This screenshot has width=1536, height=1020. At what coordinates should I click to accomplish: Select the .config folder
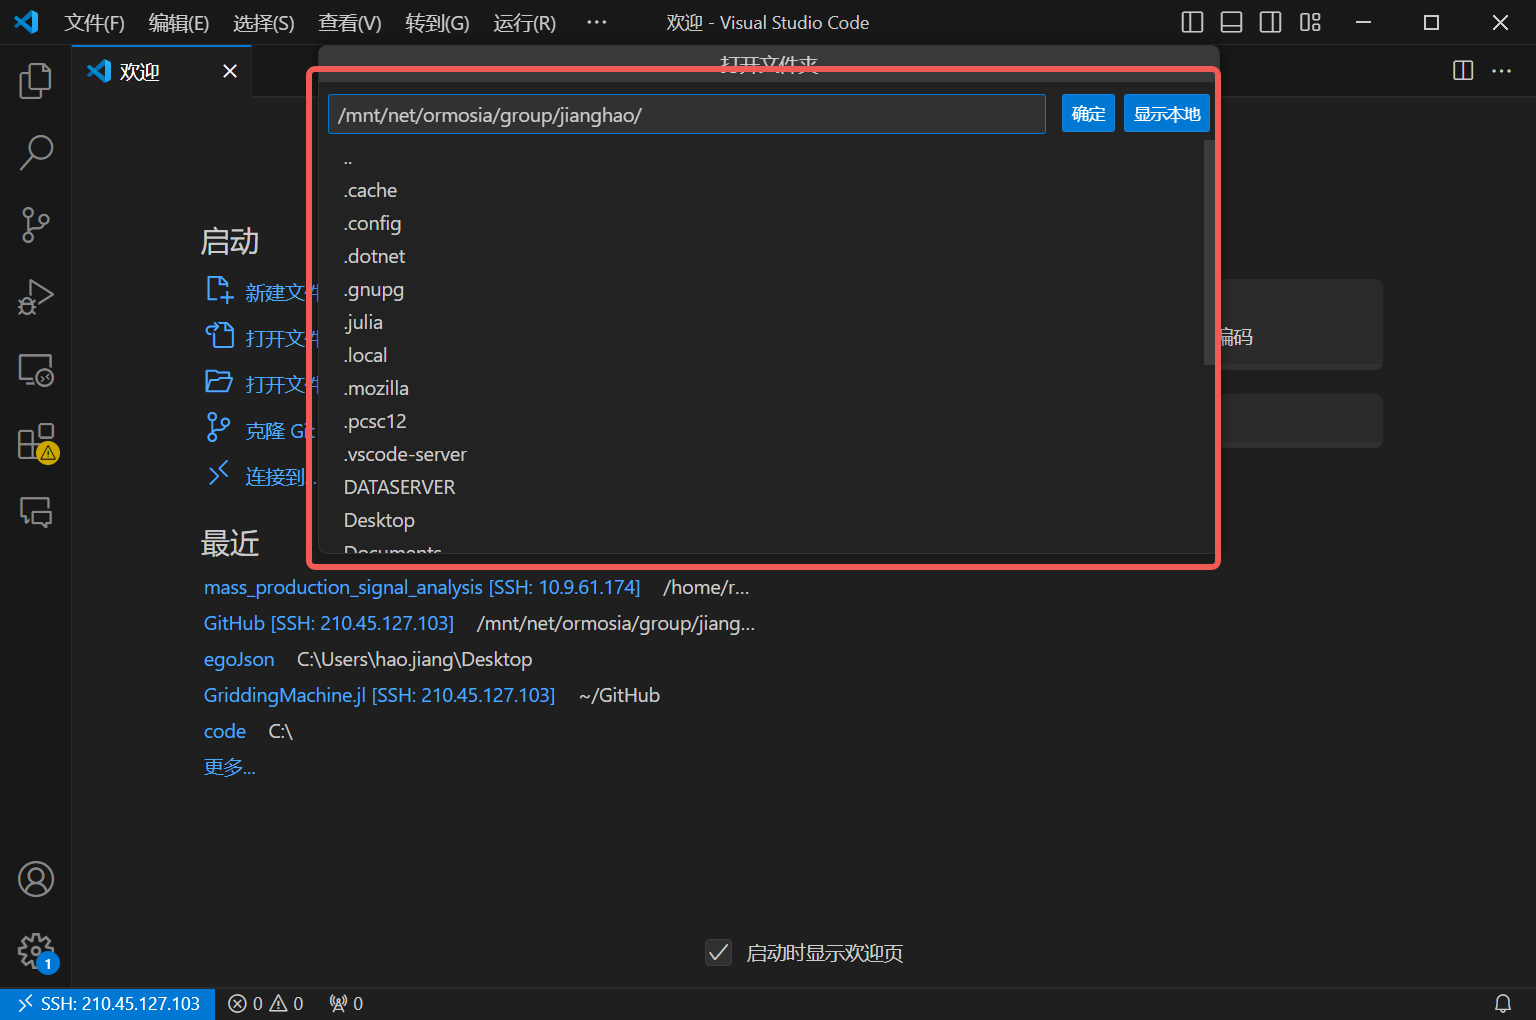point(761,223)
